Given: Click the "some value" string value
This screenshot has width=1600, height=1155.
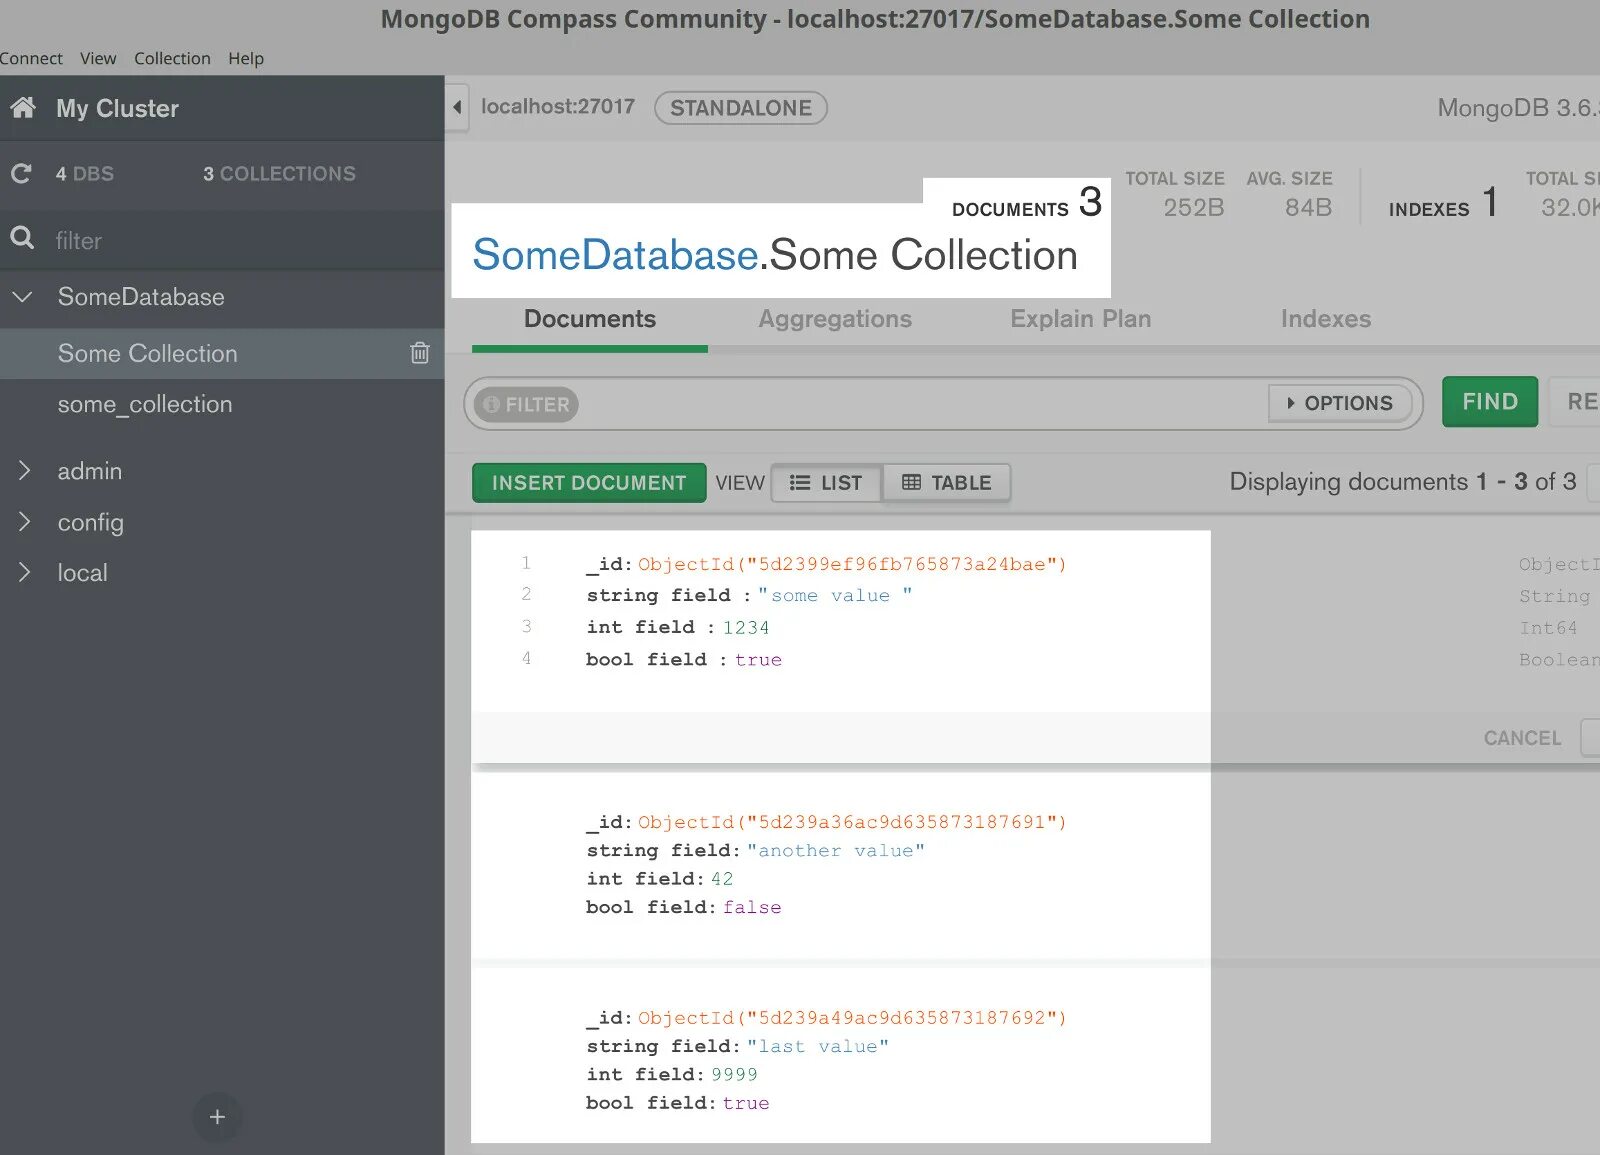Looking at the screenshot, I should [835, 595].
